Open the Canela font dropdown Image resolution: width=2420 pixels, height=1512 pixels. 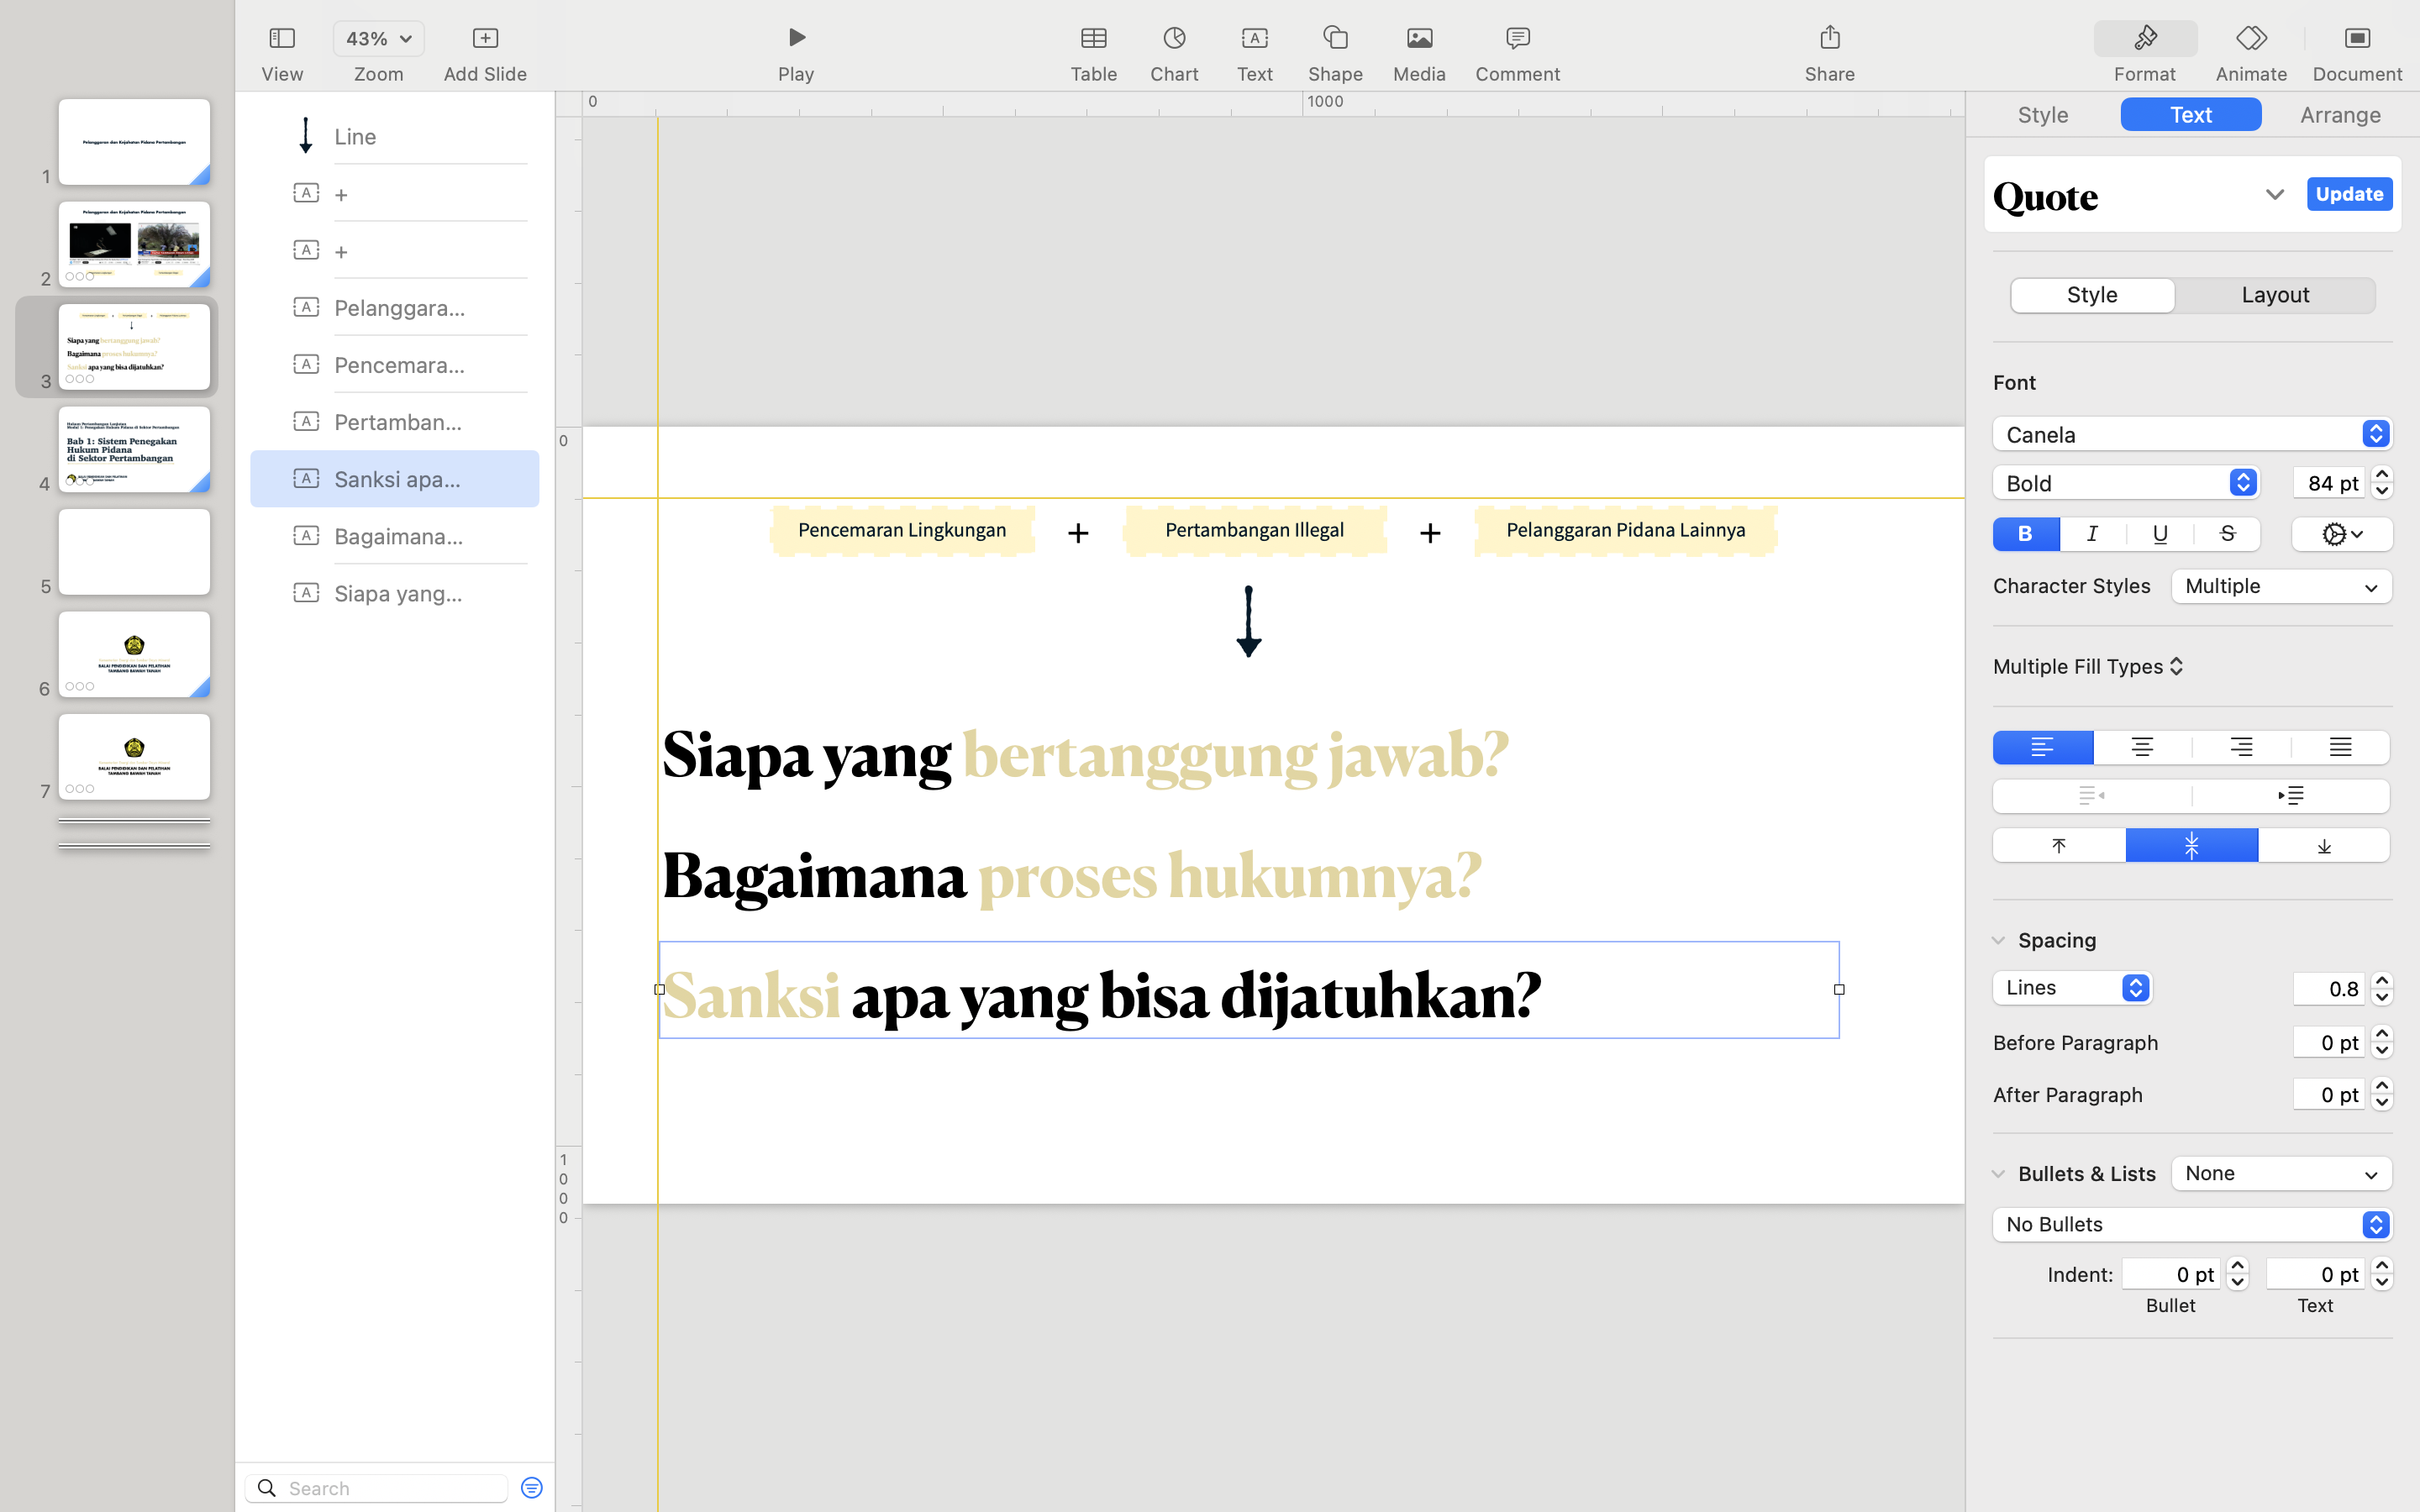(x=2191, y=434)
